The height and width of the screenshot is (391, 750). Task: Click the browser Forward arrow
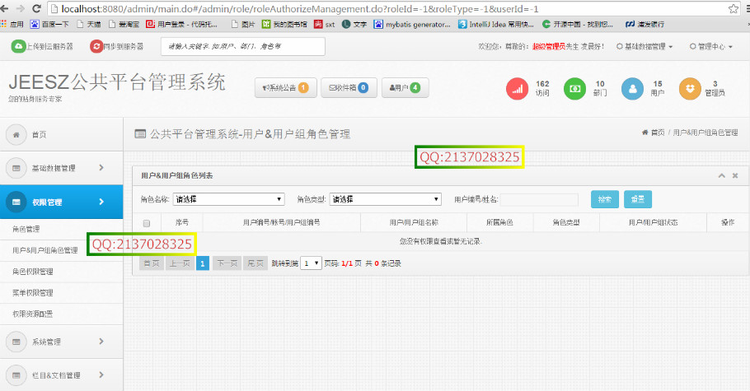coord(20,9)
